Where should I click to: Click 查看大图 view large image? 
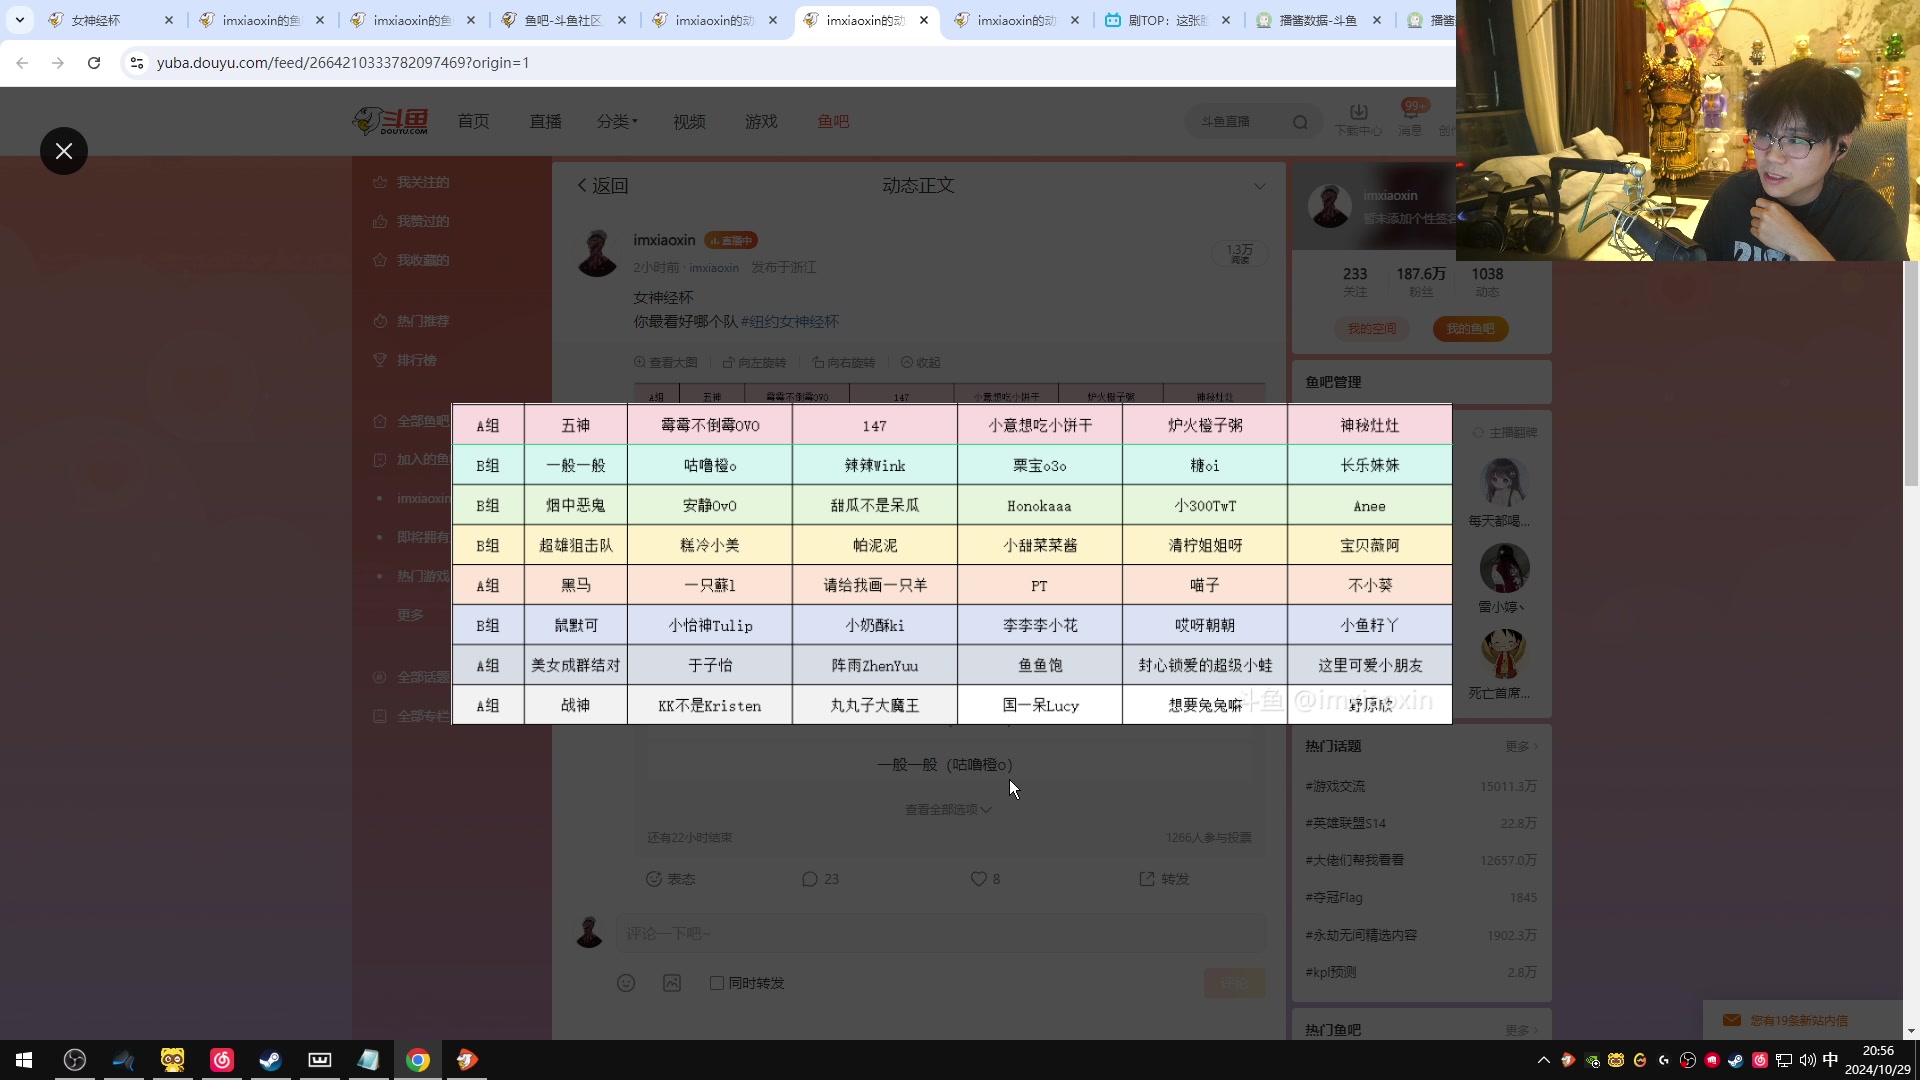(666, 363)
